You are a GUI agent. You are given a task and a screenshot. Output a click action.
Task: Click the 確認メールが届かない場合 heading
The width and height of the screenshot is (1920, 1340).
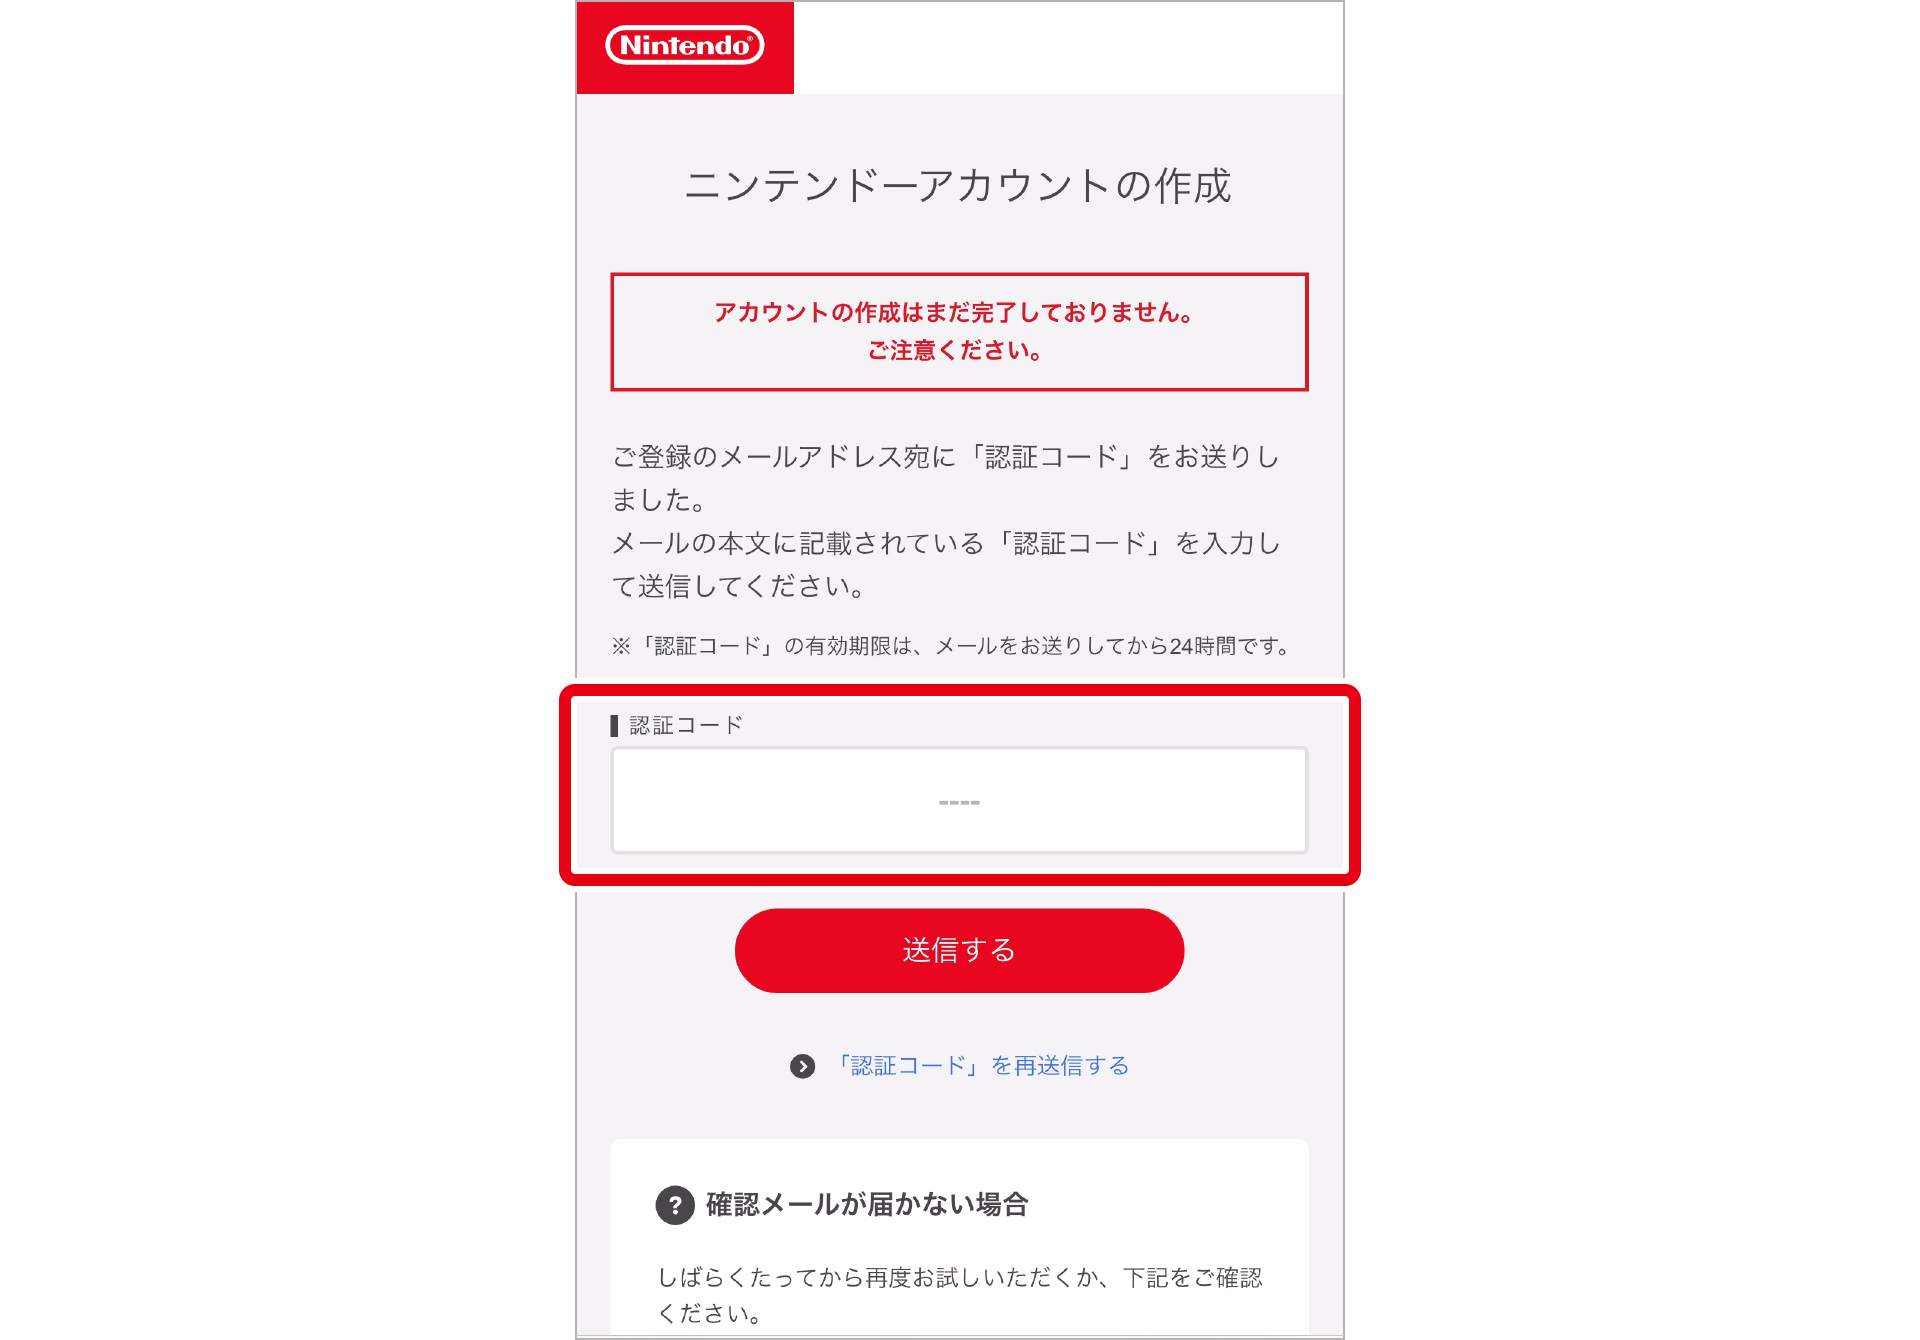867,1204
